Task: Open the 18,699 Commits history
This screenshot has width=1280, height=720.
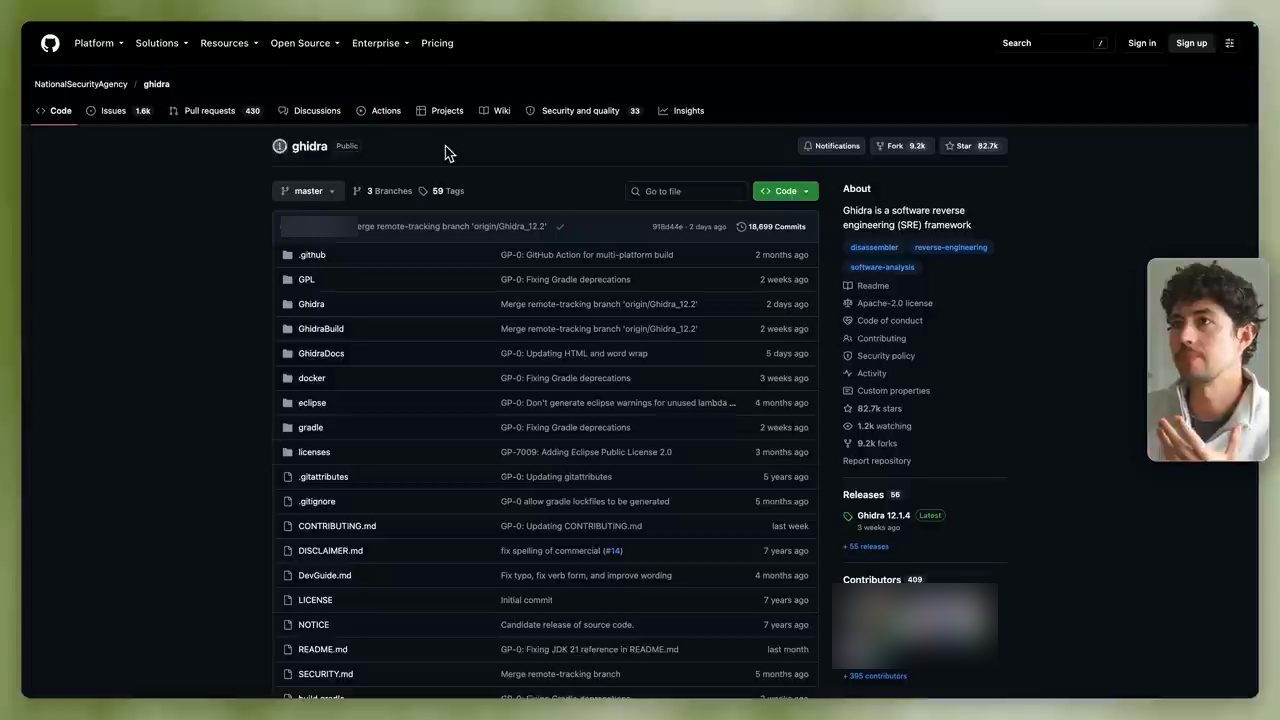Action: 771,227
